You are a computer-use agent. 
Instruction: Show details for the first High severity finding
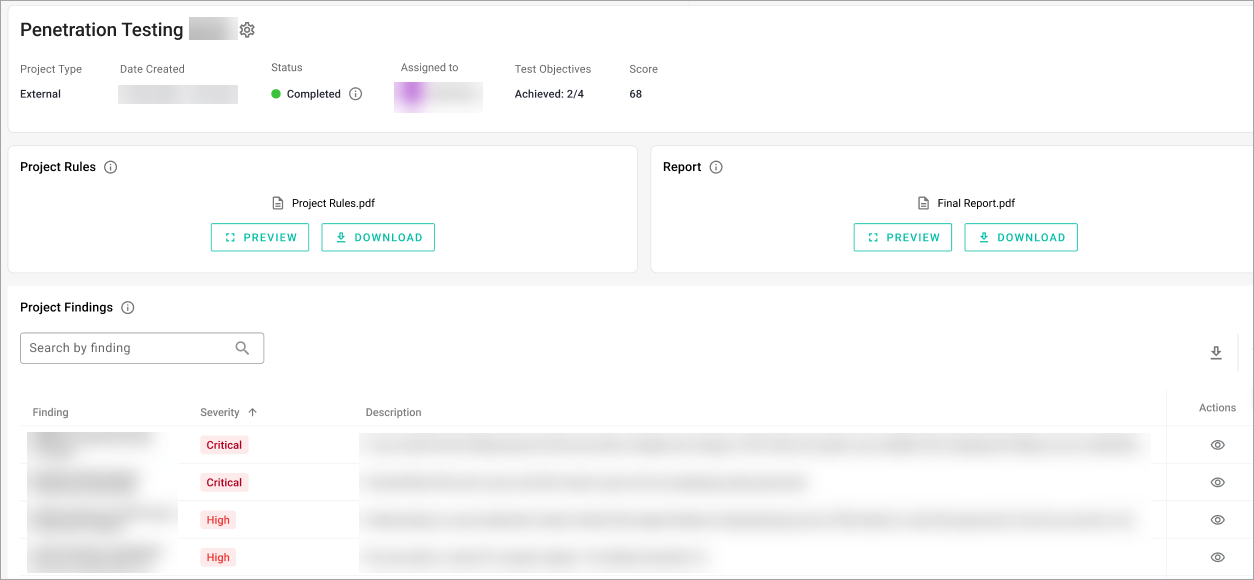click(x=1217, y=519)
